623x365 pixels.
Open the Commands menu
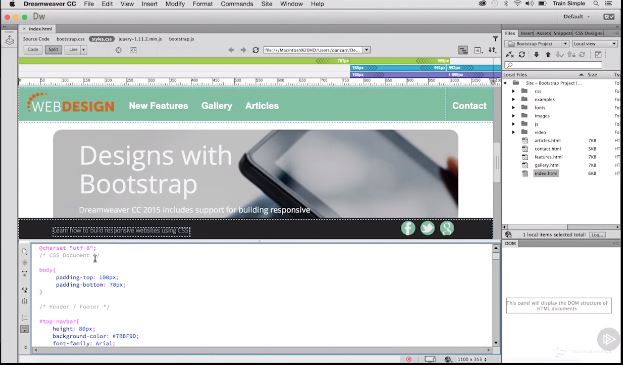[x=237, y=4]
